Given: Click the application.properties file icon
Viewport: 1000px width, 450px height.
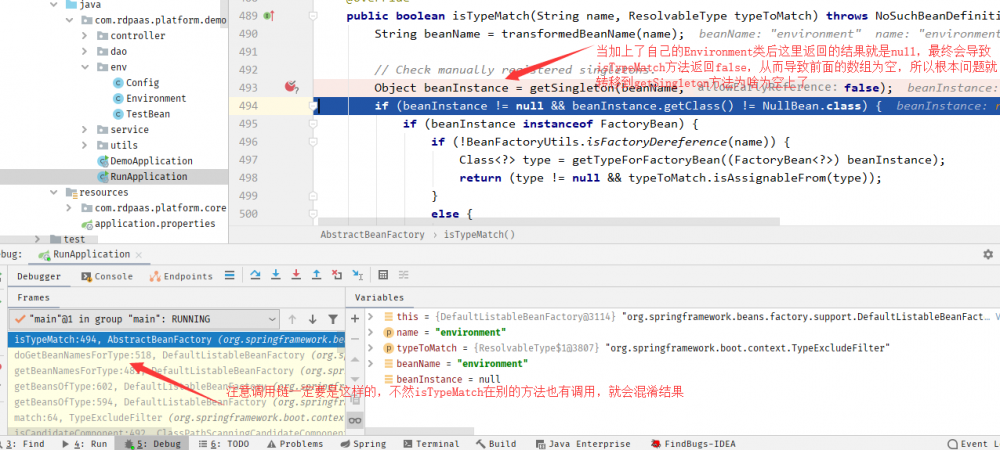Looking at the screenshot, I should click(87, 224).
